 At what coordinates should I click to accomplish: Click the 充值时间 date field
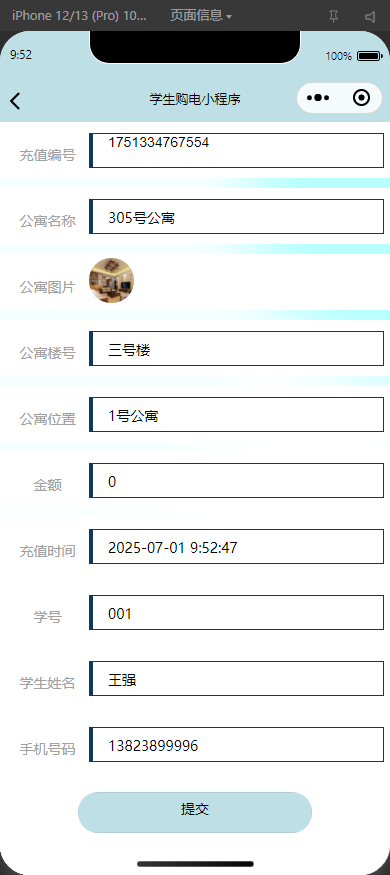point(237,546)
